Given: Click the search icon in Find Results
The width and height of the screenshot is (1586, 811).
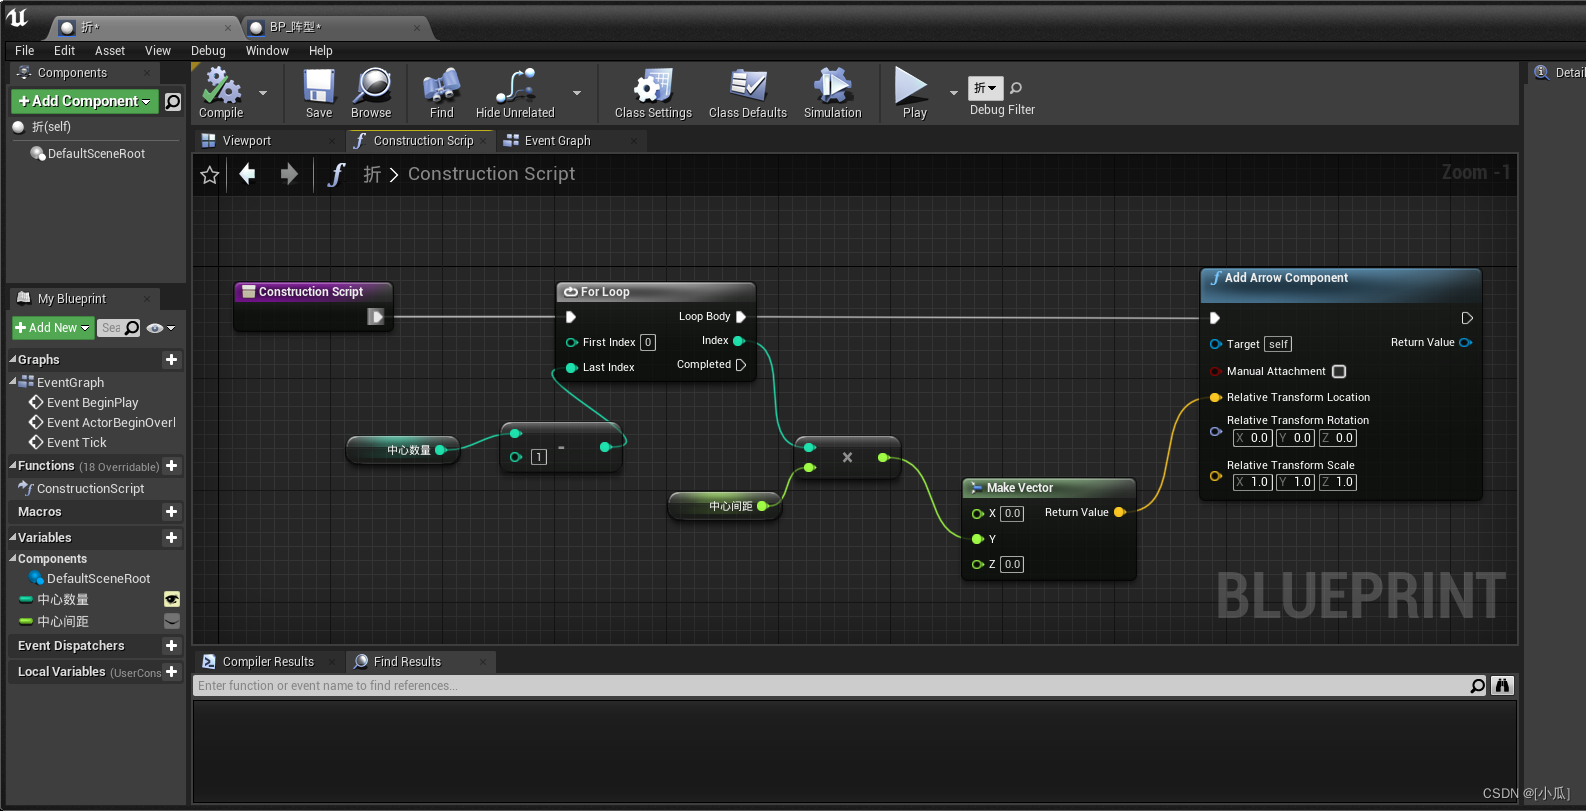Looking at the screenshot, I should (1477, 686).
